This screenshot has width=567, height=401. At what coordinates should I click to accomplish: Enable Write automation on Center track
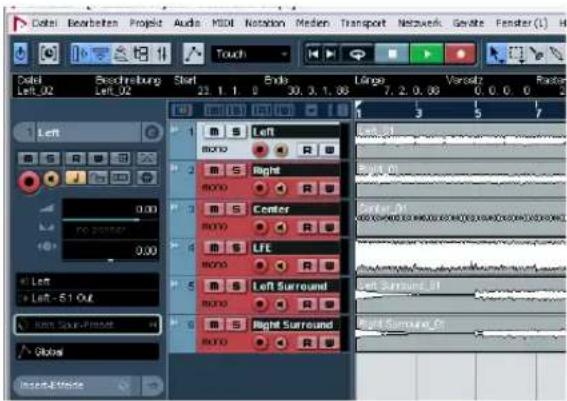[329, 227]
